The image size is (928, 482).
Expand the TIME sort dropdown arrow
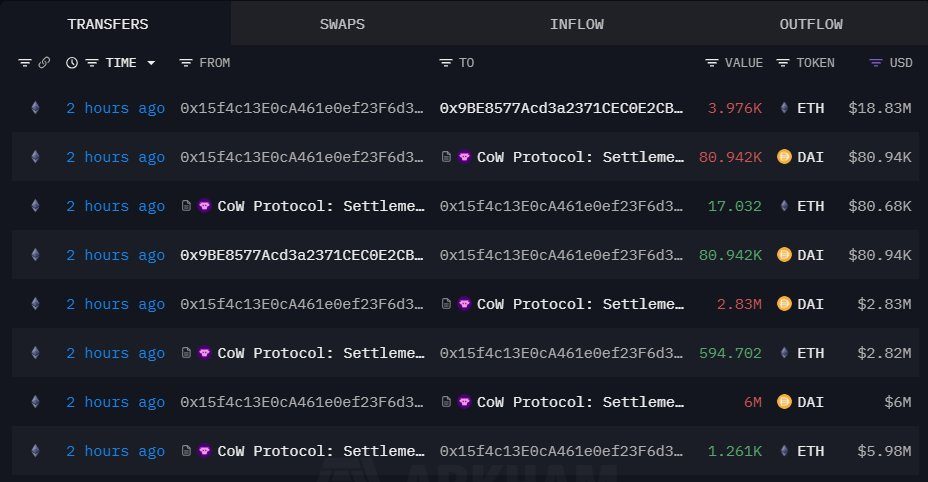(151, 63)
